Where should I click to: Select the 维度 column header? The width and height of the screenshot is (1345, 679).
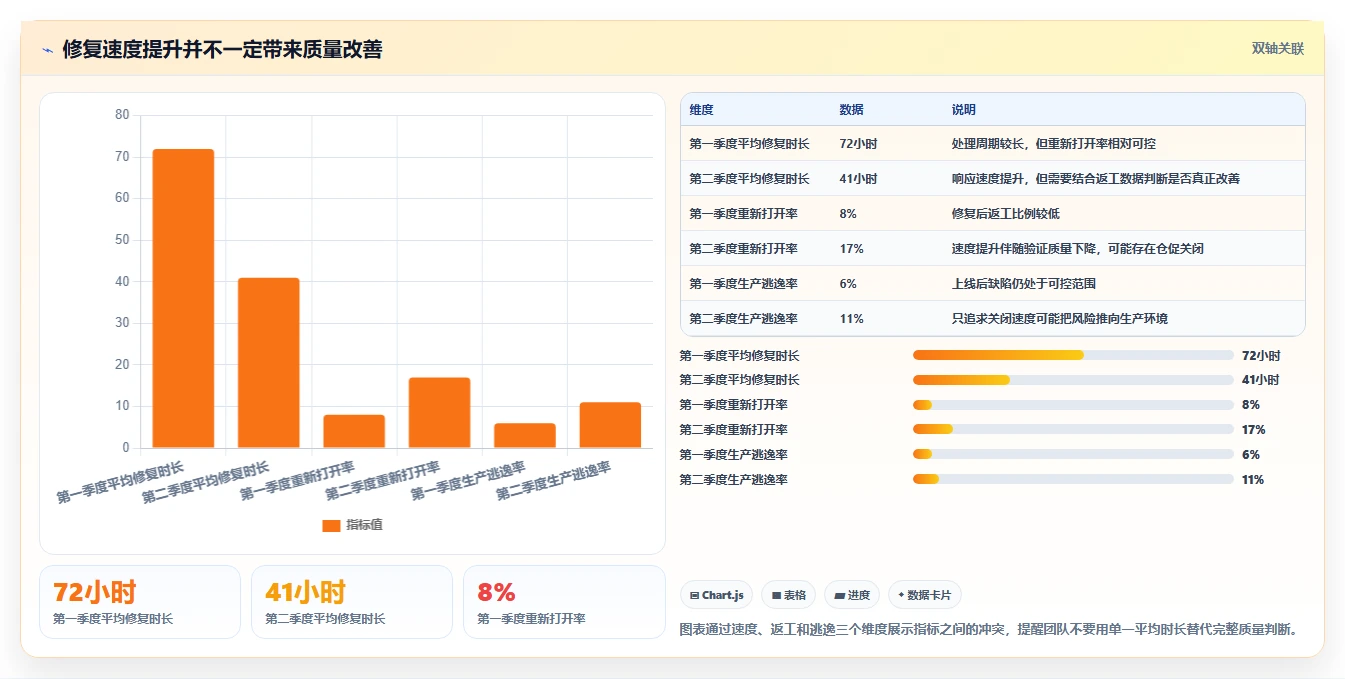(x=702, y=110)
